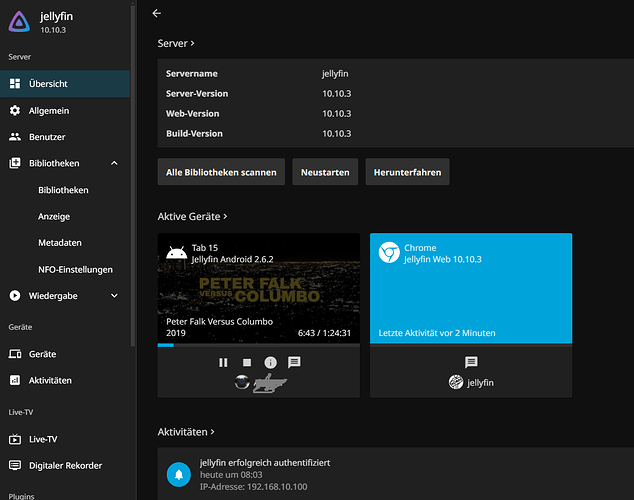634x500 pixels.
Task: Open Geräte devices icon
Action: pos(15,354)
